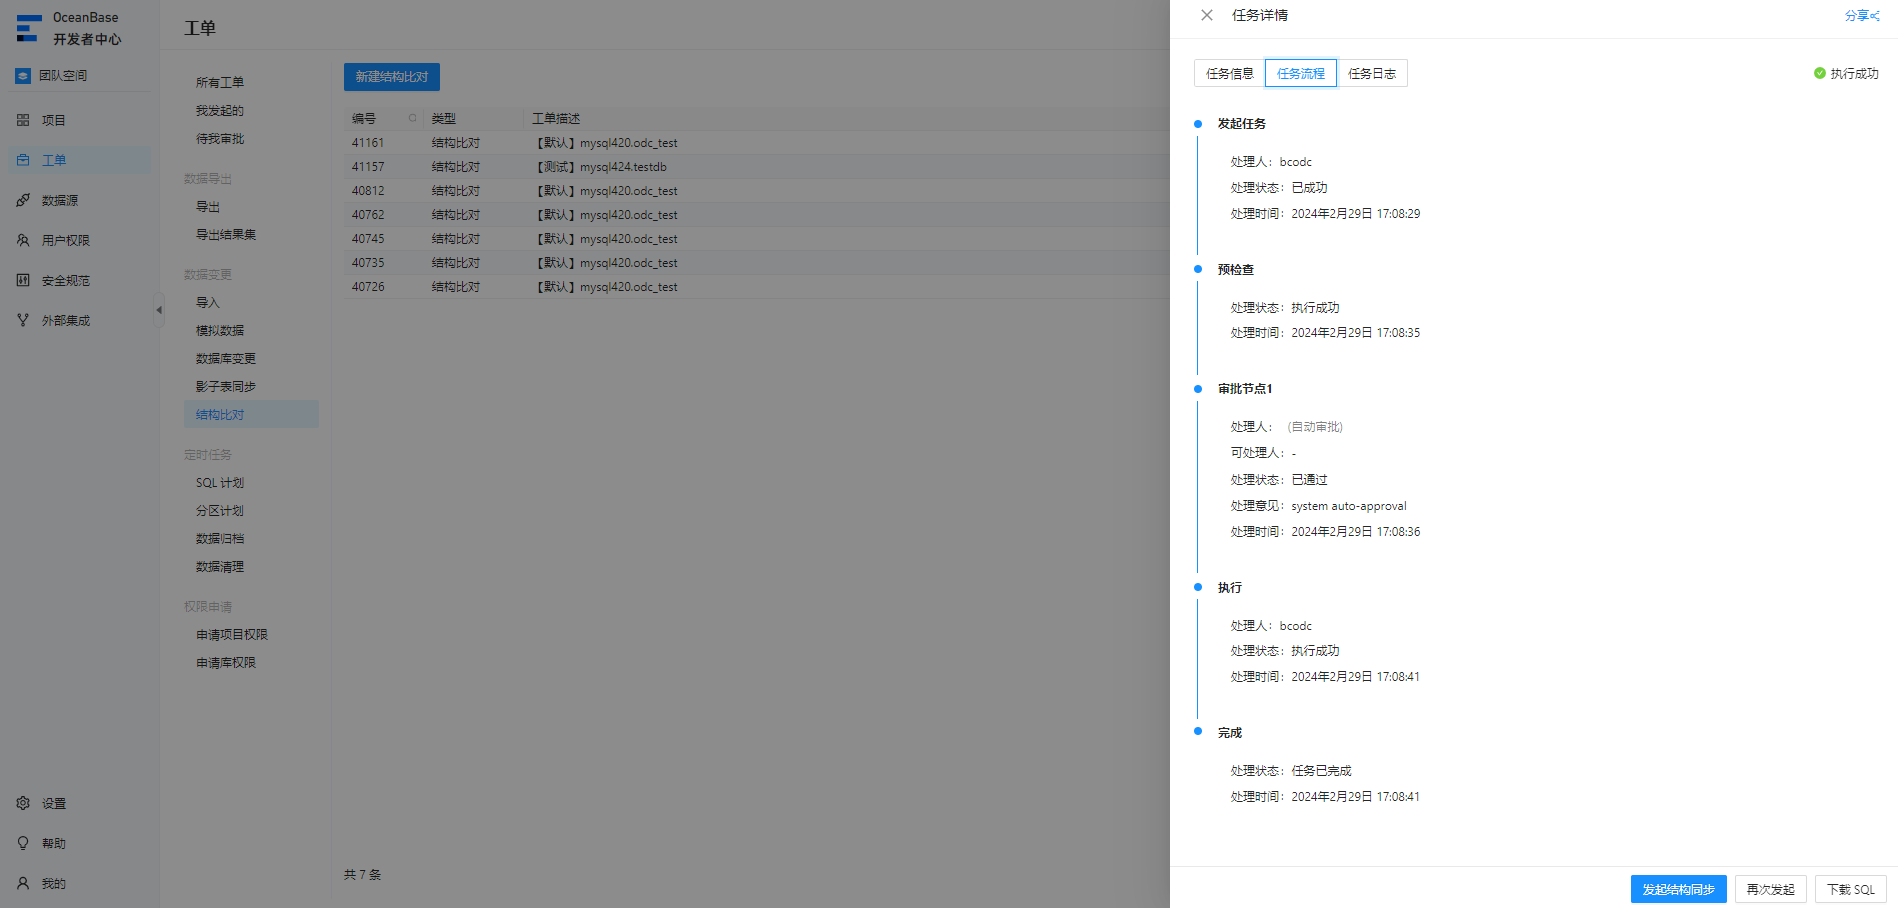Switch to the 任务信息 tab
Image resolution: width=1898 pixels, height=908 pixels.
(x=1229, y=73)
